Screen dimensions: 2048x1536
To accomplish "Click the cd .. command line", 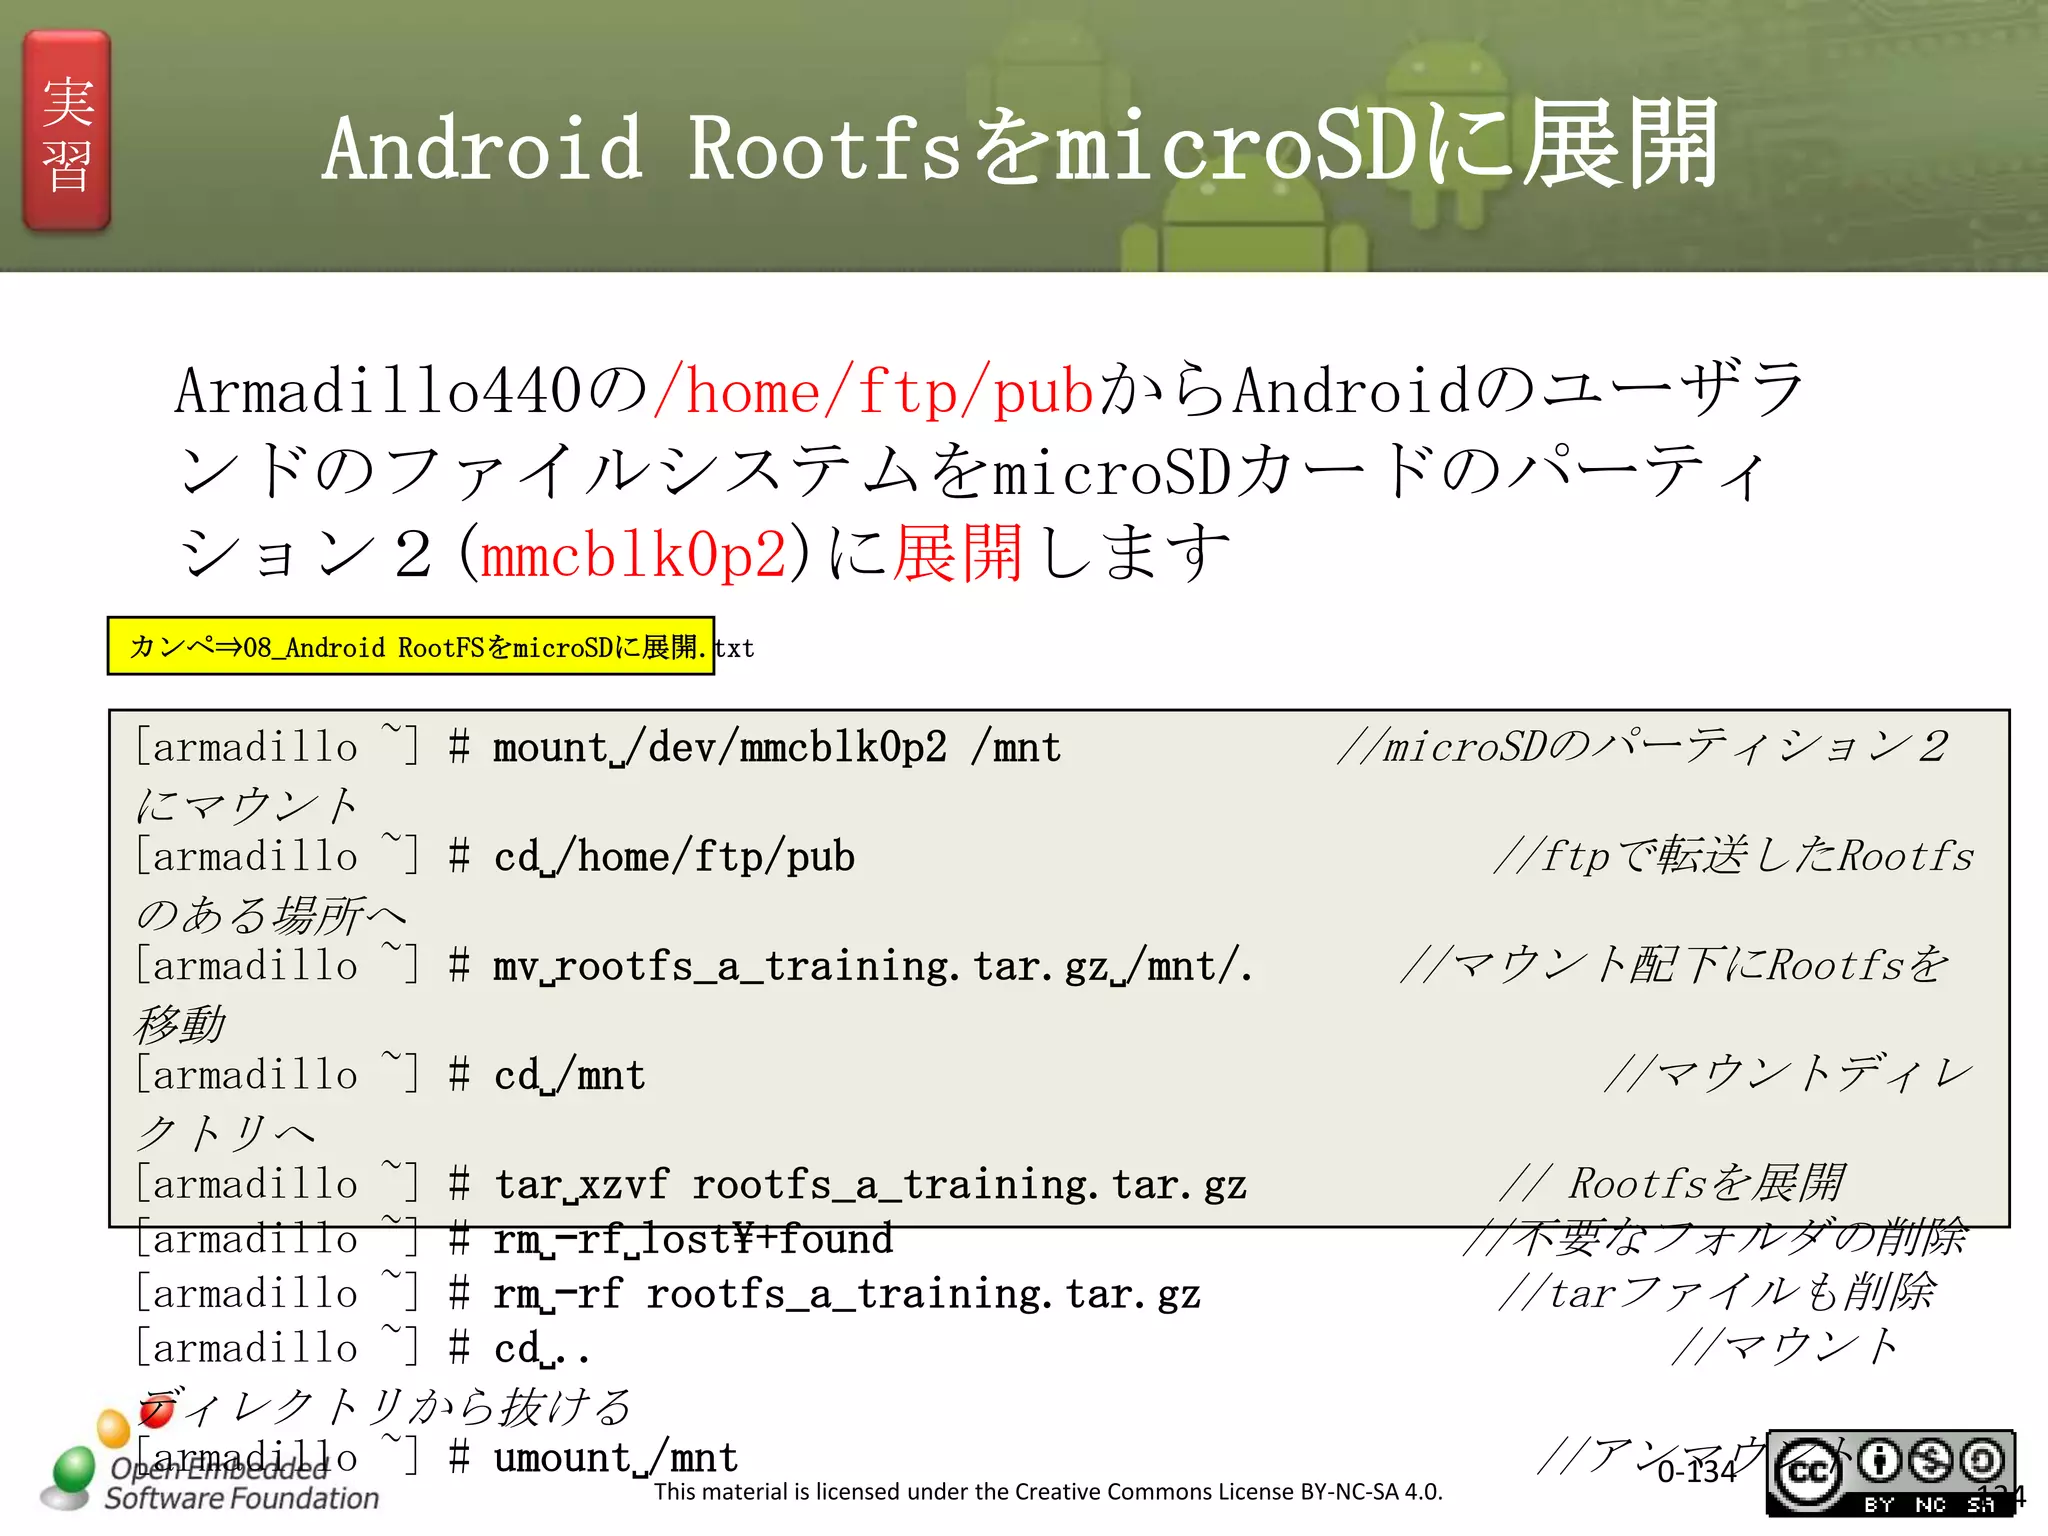I will tap(541, 1349).
